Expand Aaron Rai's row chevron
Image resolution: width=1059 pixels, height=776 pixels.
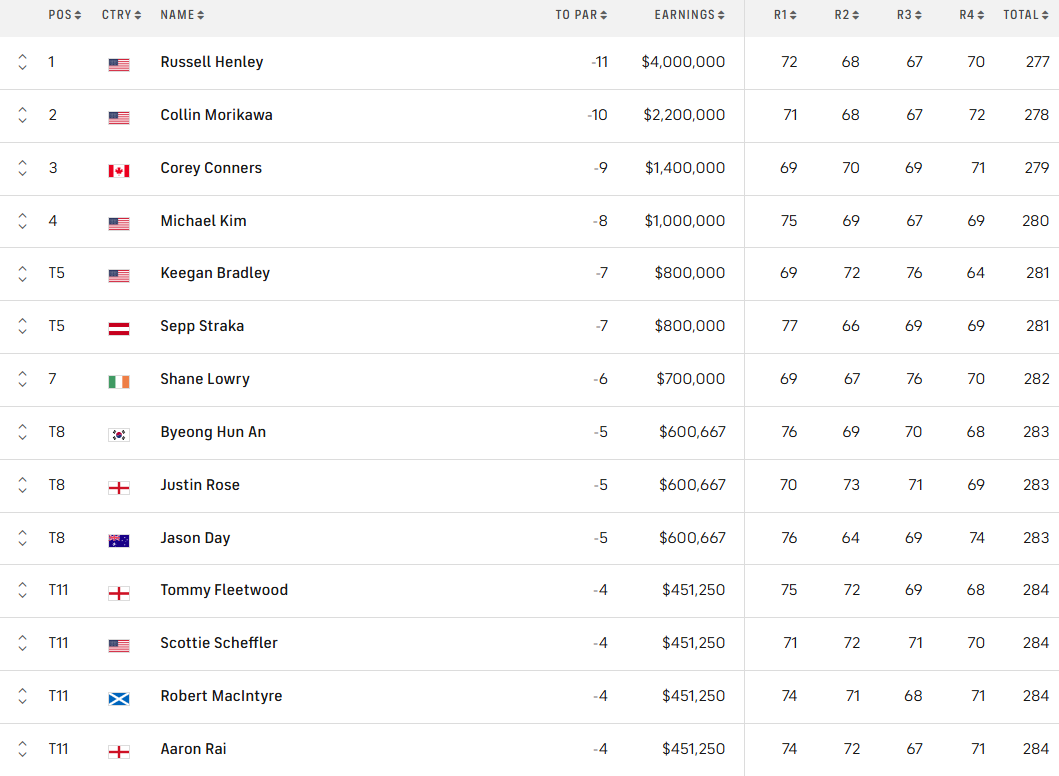[23, 749]
